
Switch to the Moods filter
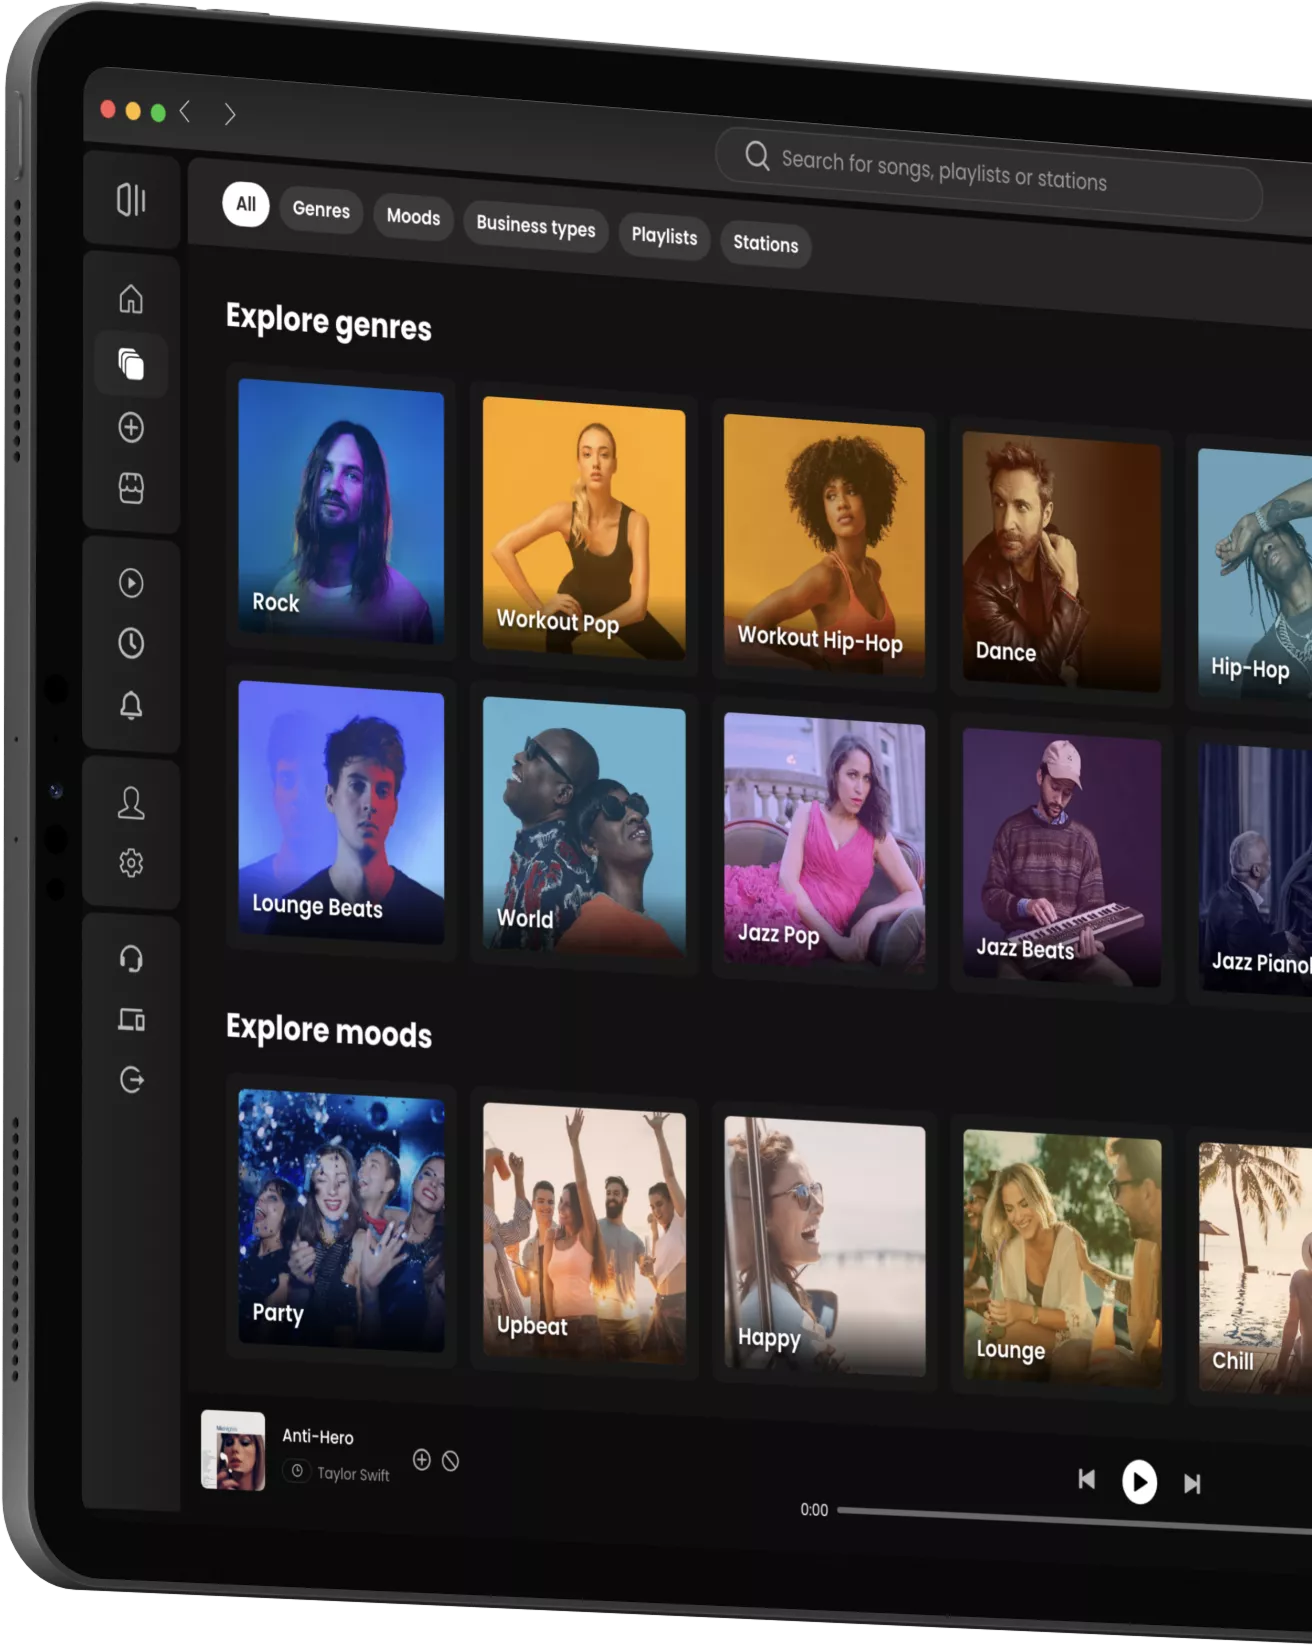[413, 217]
